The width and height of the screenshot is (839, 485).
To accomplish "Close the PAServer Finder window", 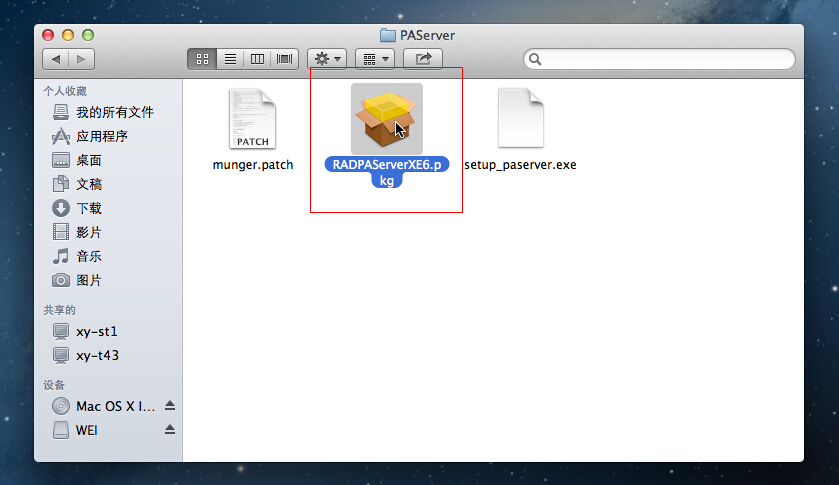I will (48, 35).
